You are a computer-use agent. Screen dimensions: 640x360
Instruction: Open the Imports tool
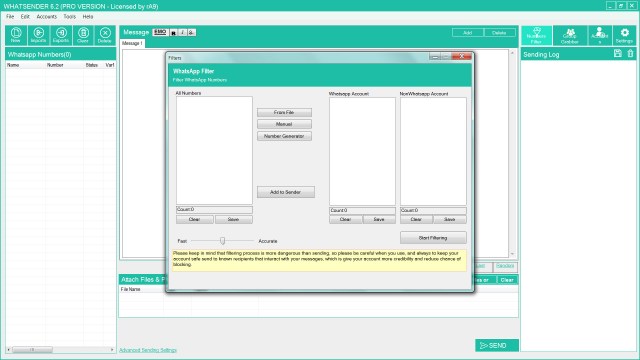click(38, 35)
